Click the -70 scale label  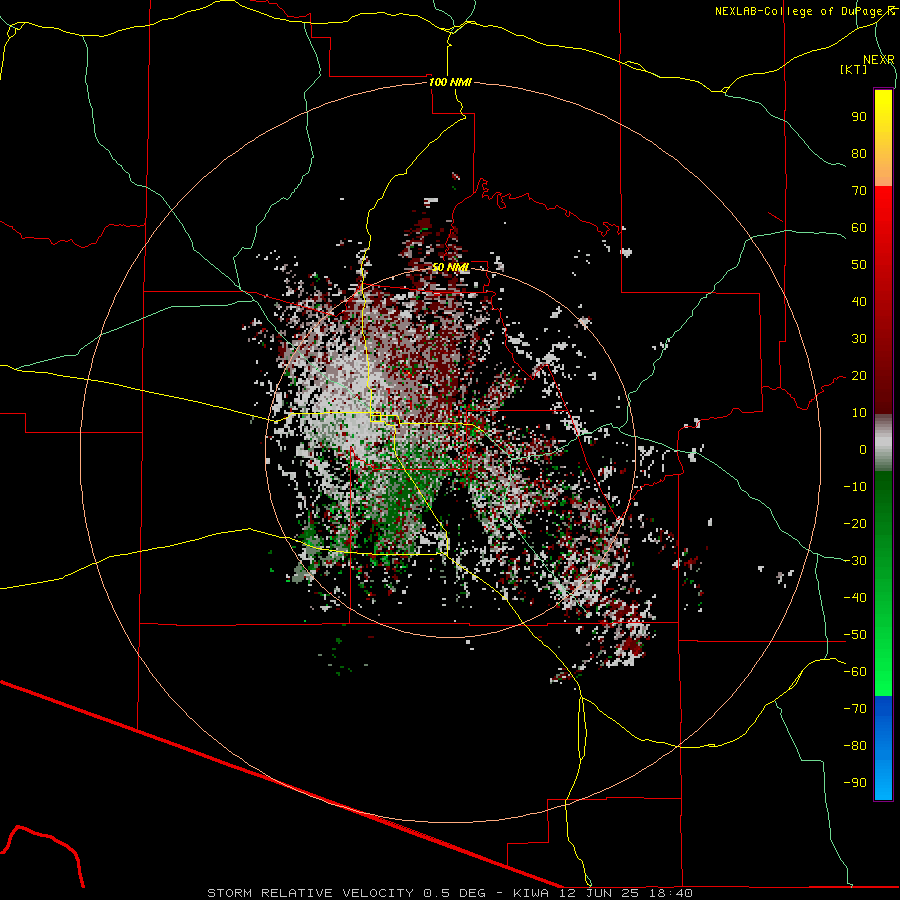[x=855, y=709]
